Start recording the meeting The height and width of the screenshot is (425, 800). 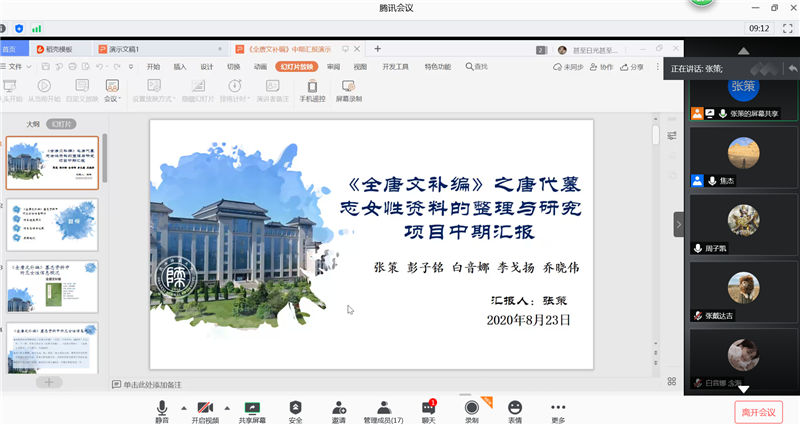click(471, 409)
